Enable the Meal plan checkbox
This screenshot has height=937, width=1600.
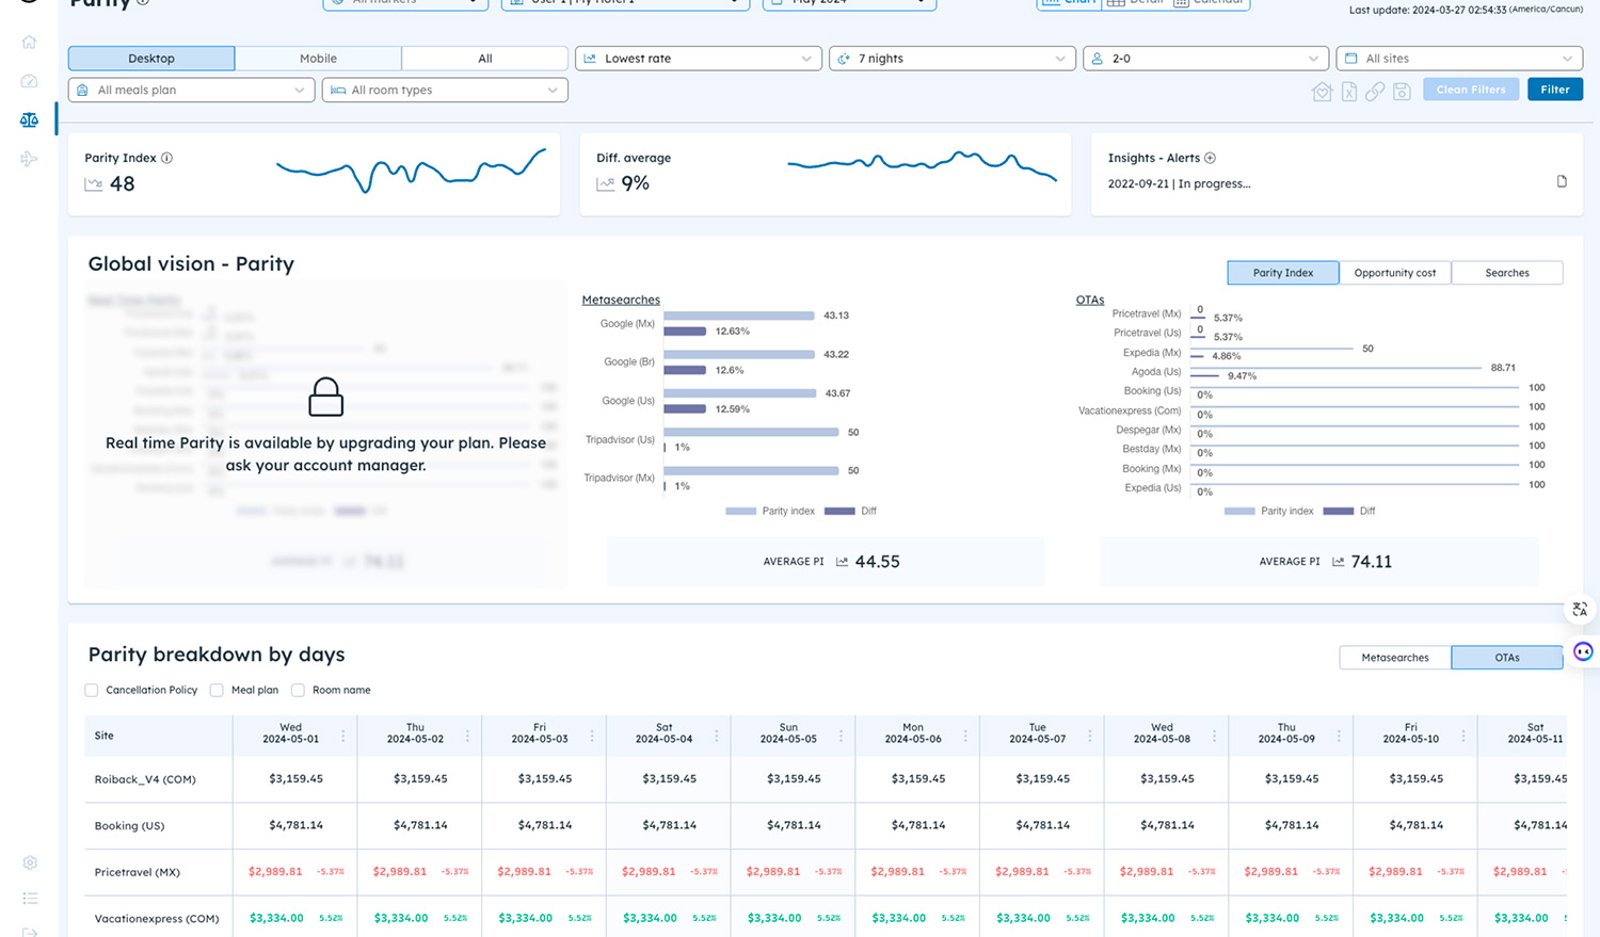[x=216, y=690]
